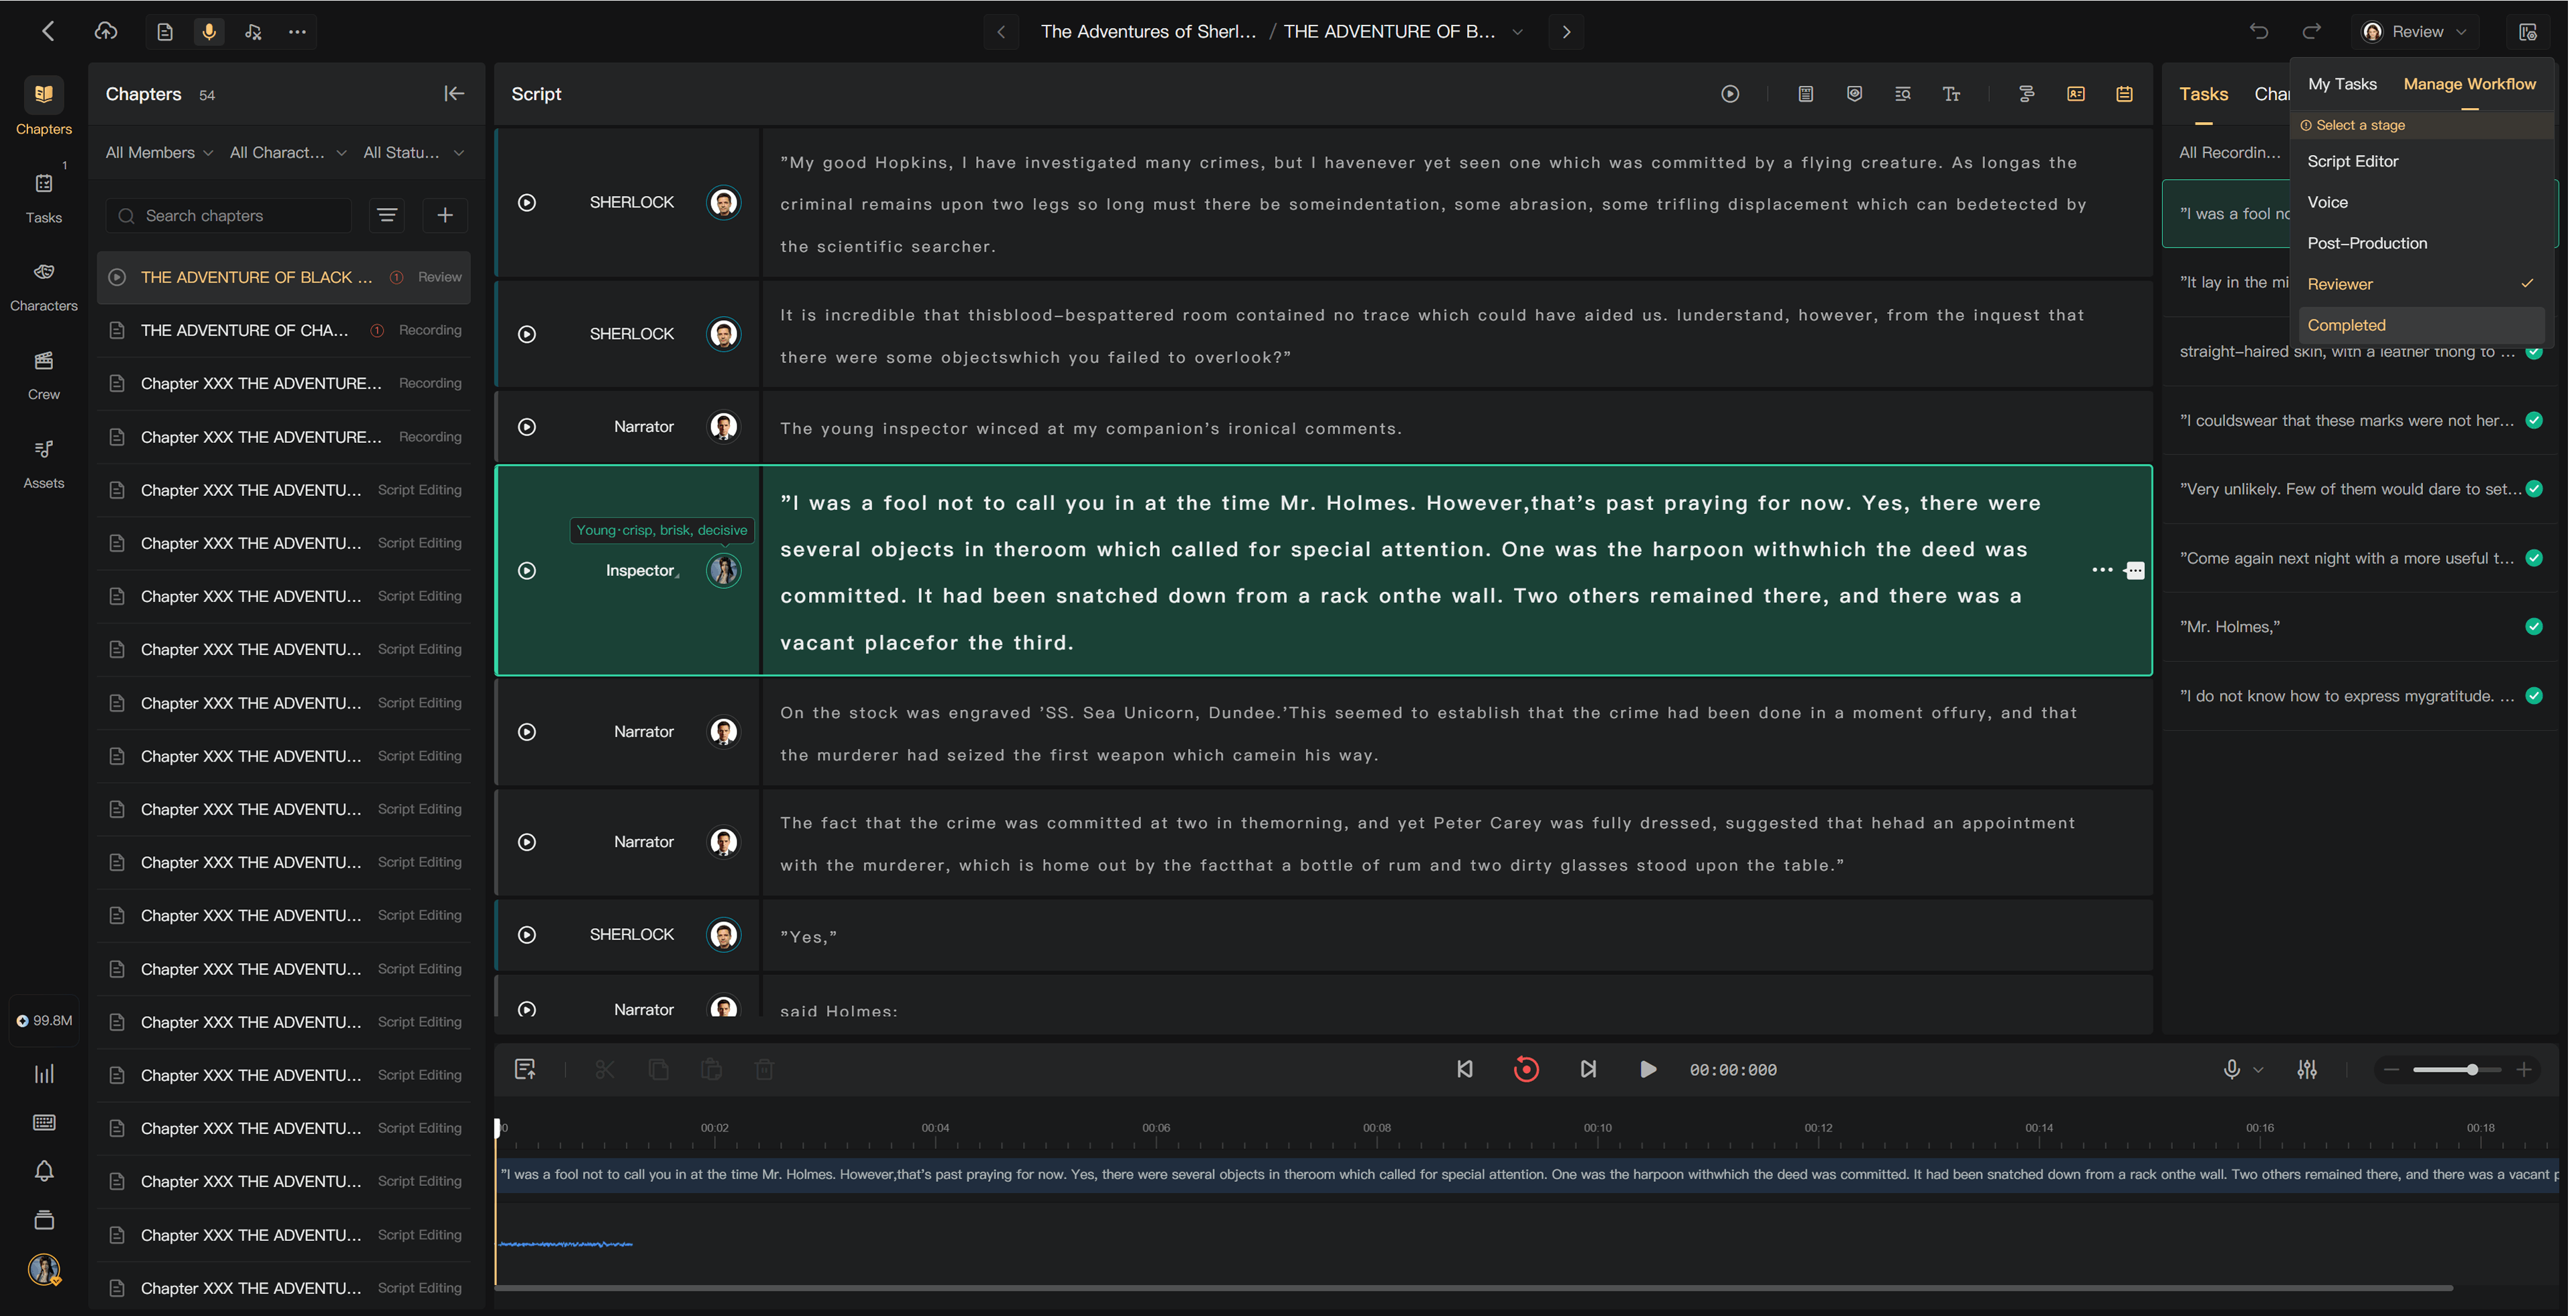Open the Tasks sidebar panel

[x=44, y=195]
